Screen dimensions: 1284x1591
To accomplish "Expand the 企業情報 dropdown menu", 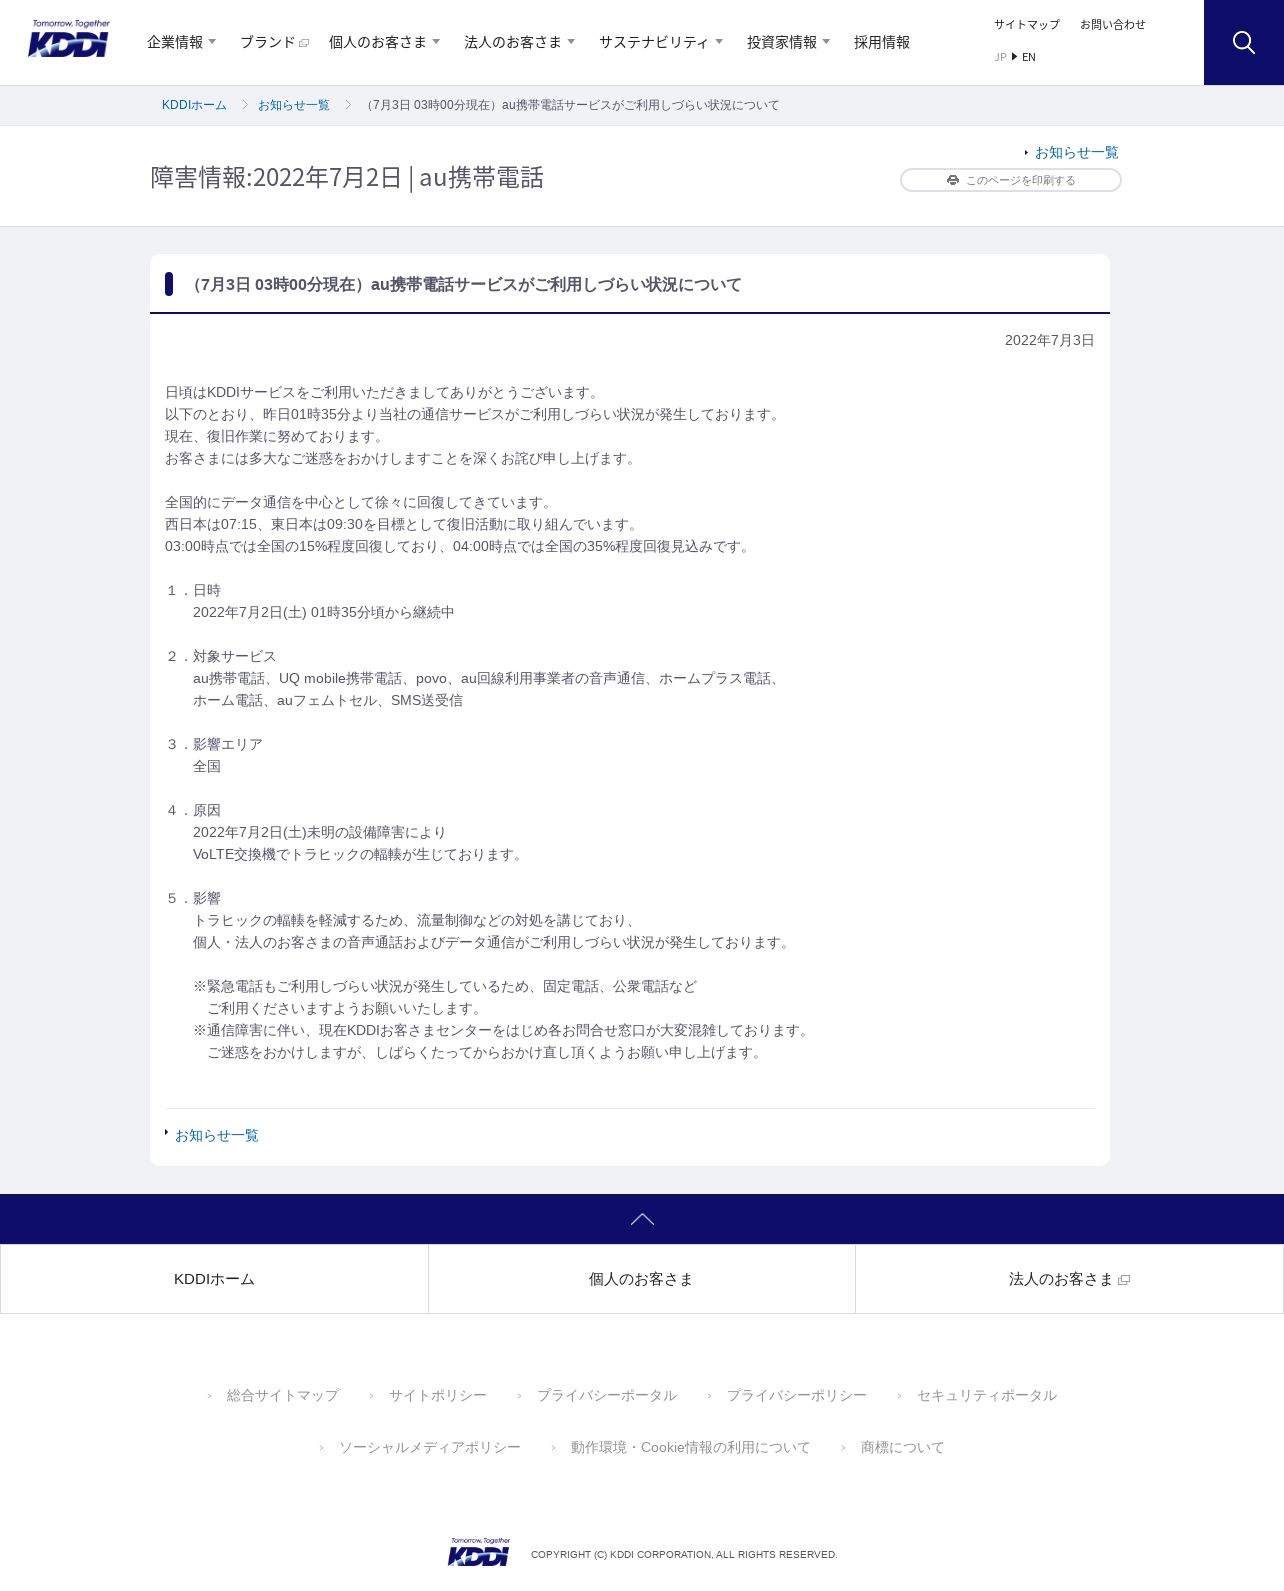I will pyautogui.click(x=182, y=42).
